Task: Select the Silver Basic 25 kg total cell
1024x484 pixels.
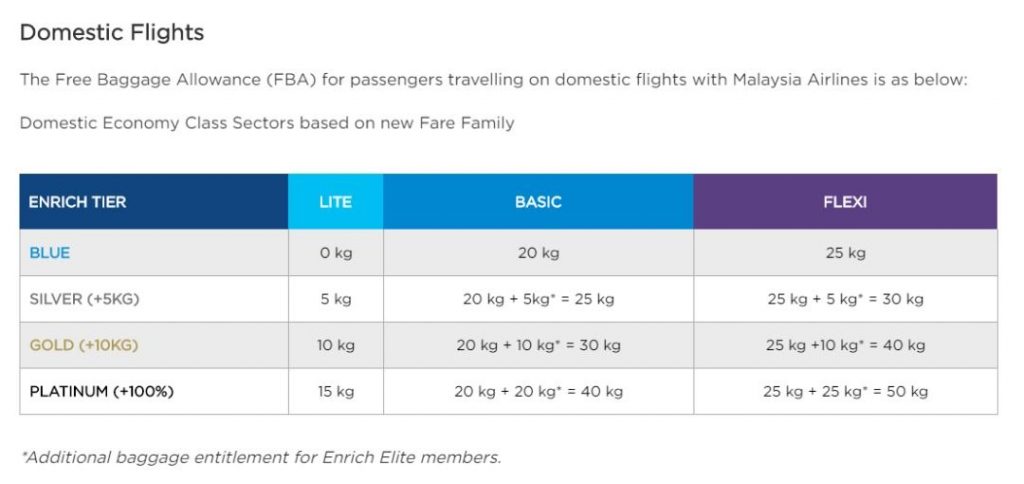Action: [x=538, y=299]
